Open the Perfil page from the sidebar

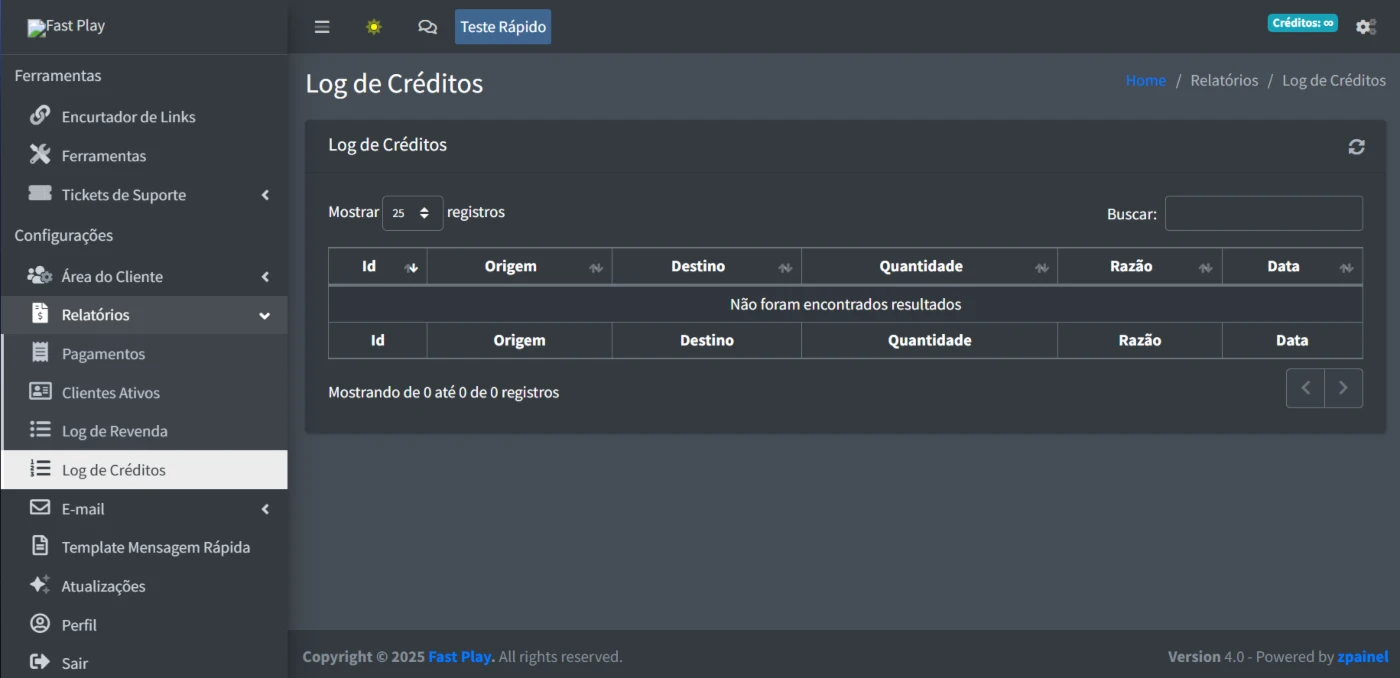tap(79, 625)
